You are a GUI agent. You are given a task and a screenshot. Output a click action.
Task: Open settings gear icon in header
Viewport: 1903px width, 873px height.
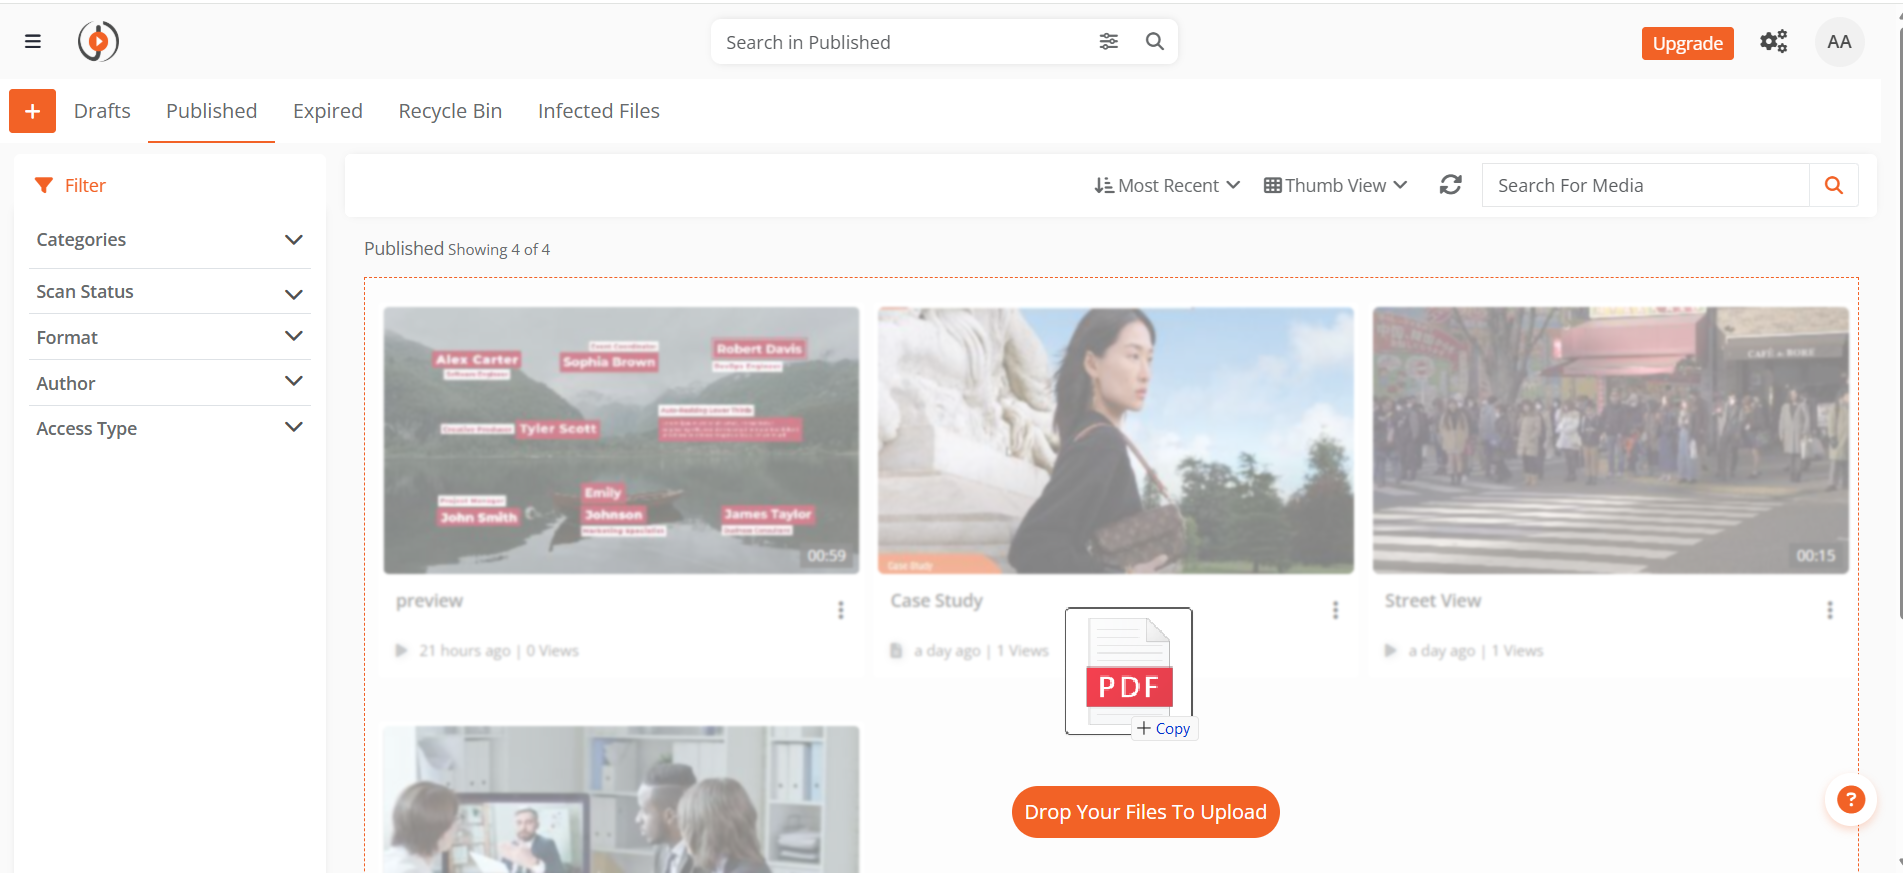pyautogui.click(x=1773, y=42)
